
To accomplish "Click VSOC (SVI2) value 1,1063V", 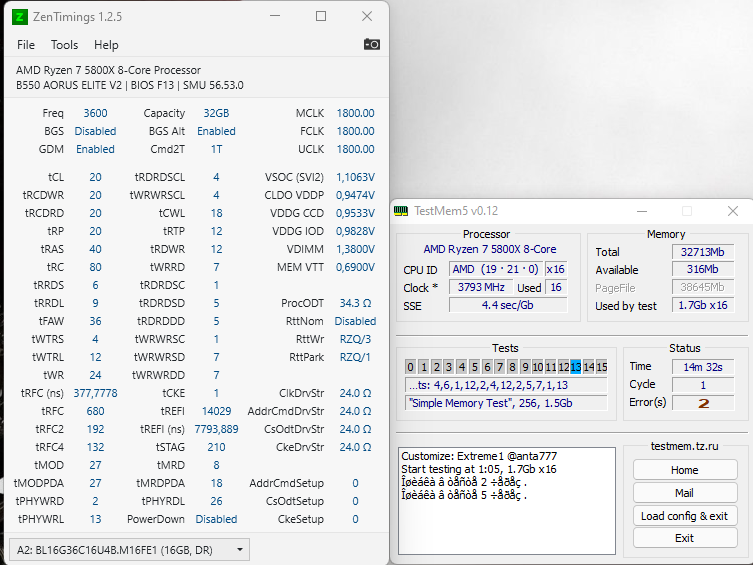I will (x=355, y=177).
